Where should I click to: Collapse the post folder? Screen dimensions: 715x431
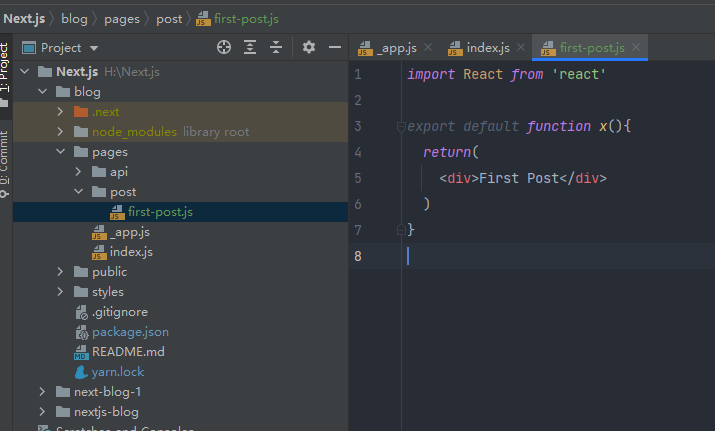coord(78,192)
